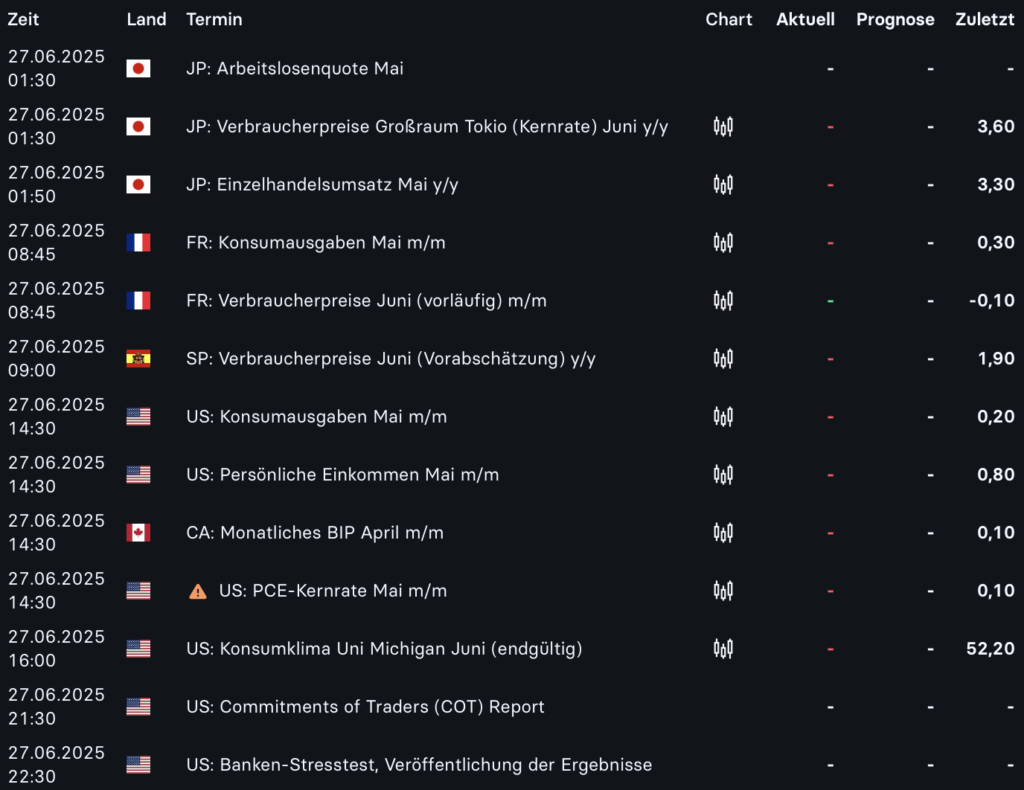1024x790 pixels.
Task: Click chart icon for FR Konsumausgaben Mai
Action: pyautogui.click(x=723, y=243)
